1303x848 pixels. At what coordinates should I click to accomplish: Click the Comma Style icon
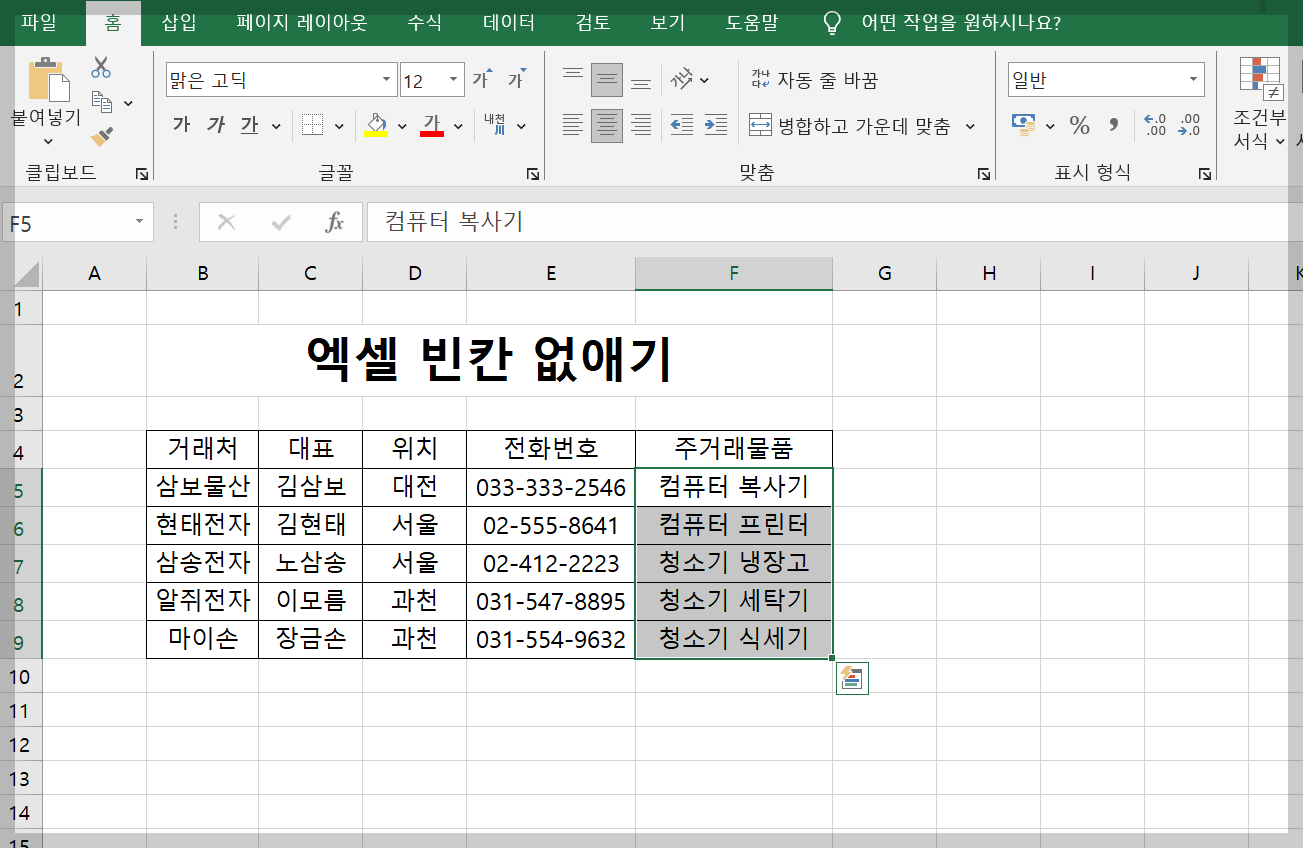coord(1114,124)
